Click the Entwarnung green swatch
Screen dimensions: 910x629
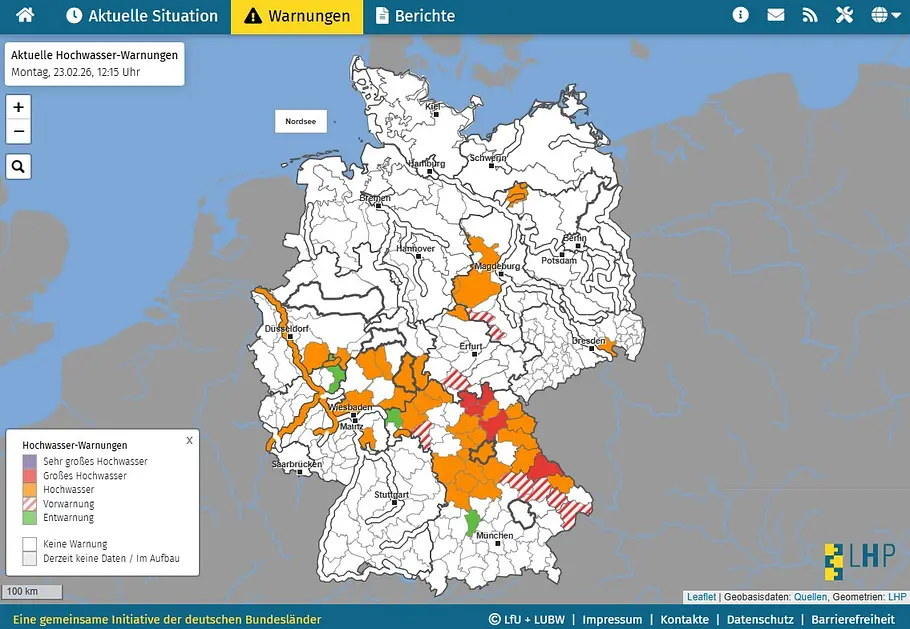tap(30, 518)
